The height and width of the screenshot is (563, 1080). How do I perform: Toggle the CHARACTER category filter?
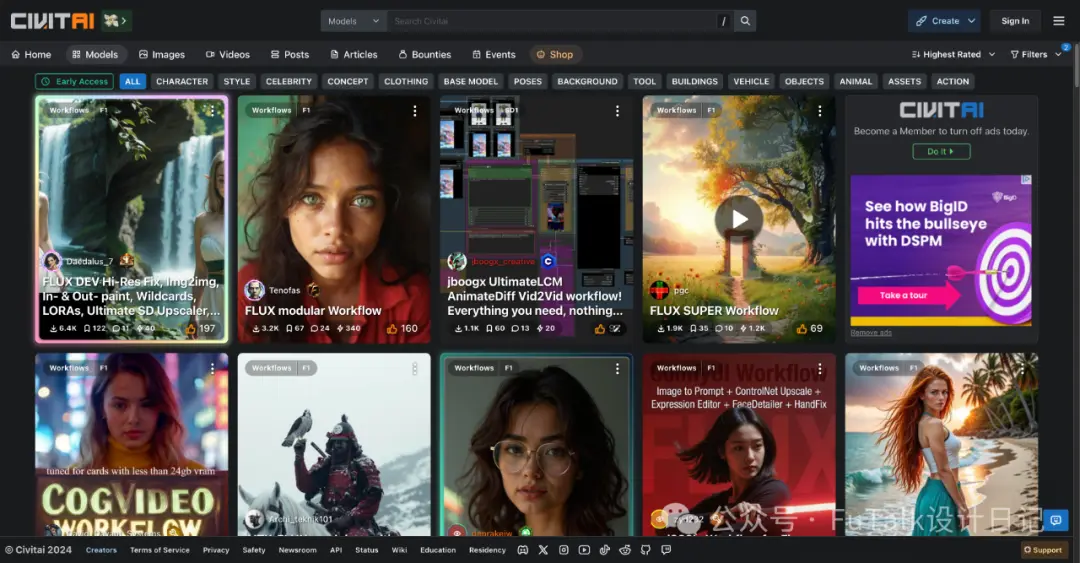[x=182, y=81]
